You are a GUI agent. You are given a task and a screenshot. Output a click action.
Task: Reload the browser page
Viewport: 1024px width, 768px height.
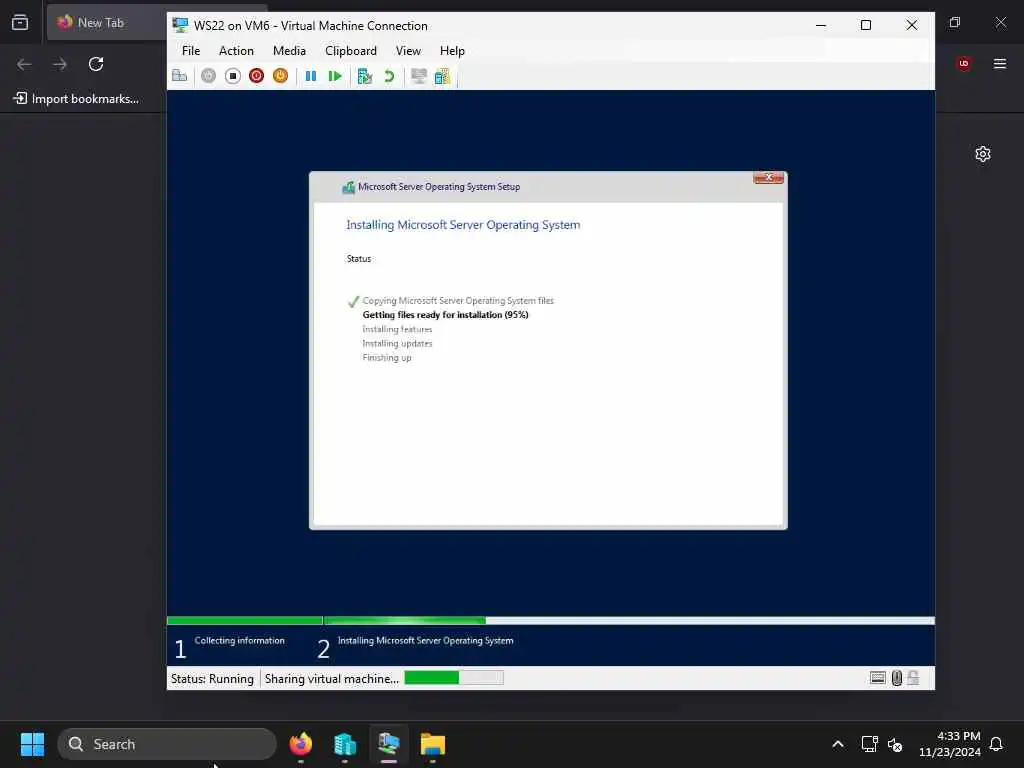[96, 64]
